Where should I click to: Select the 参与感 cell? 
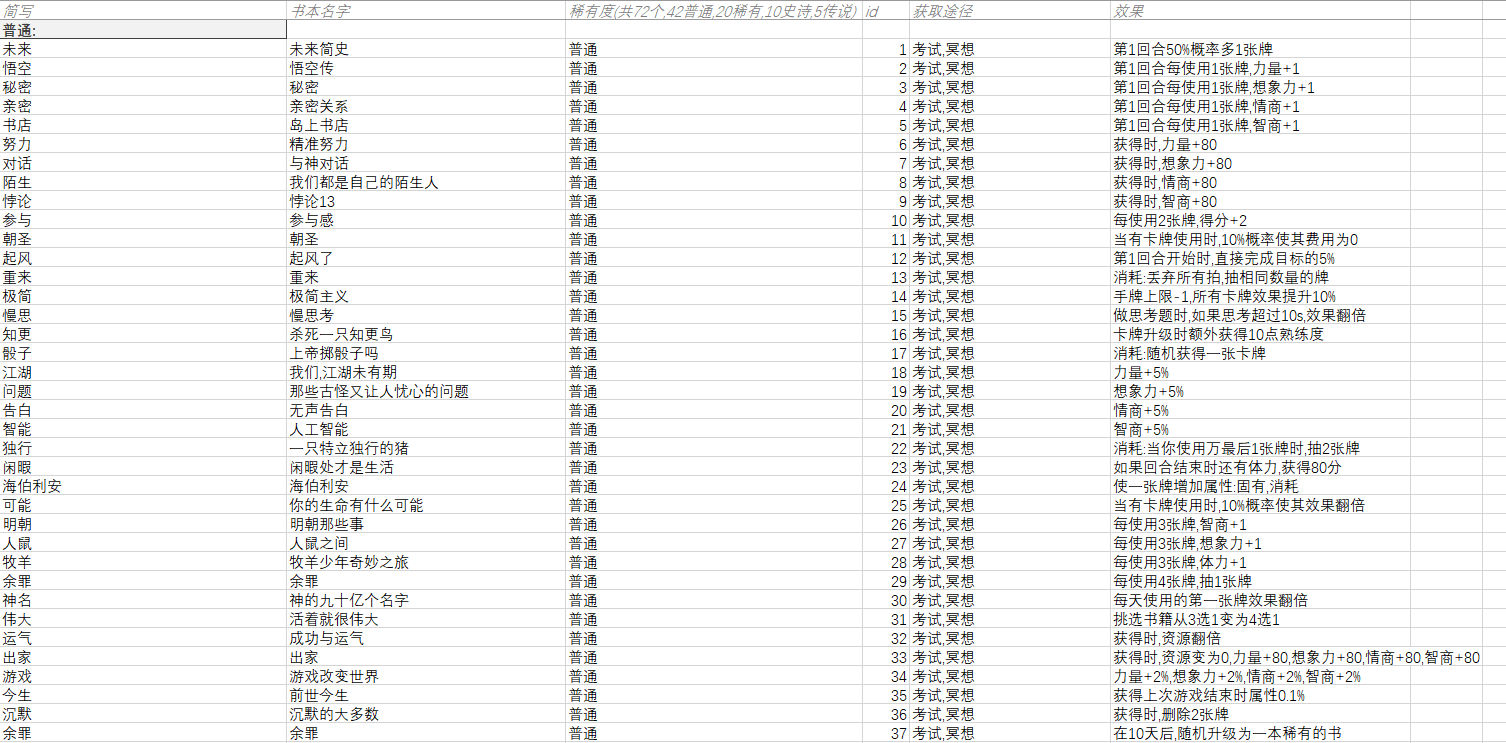point(426,220)
